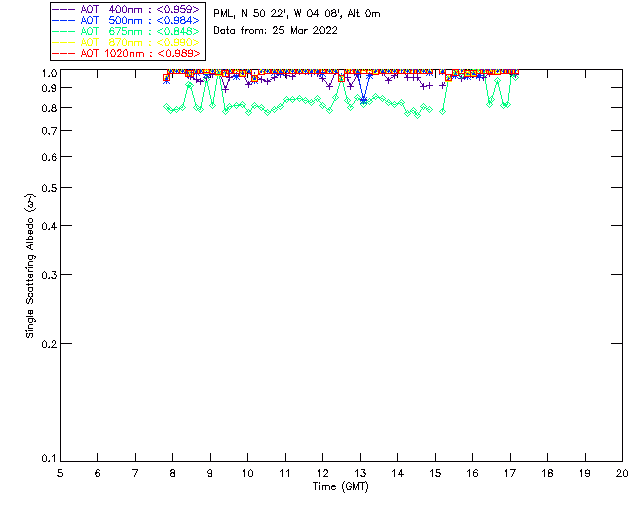640x512 pixels.
Task: Click the Single Scattering Albedo axis label
Action: pyautogui.click(x=30, y=266)
